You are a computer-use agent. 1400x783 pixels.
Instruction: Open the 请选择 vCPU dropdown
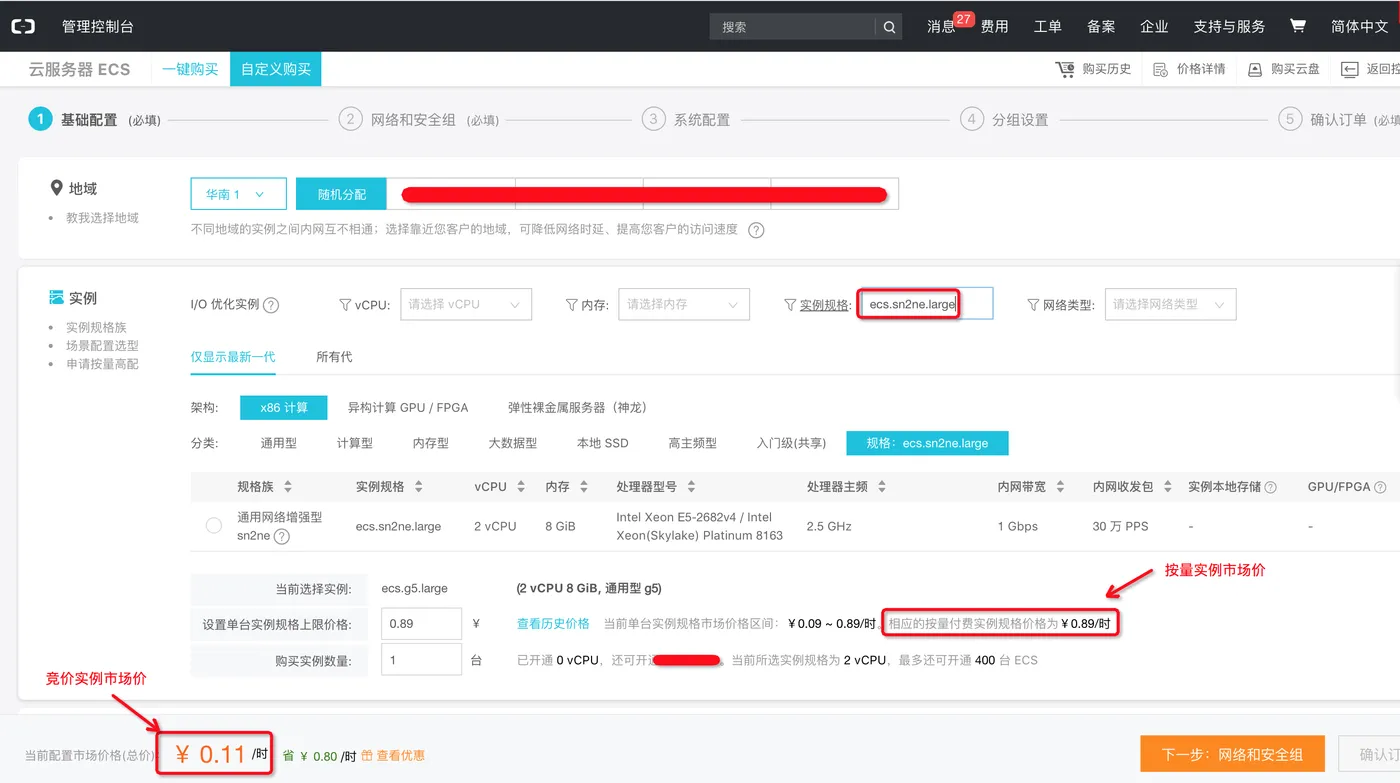click(466, 305)
